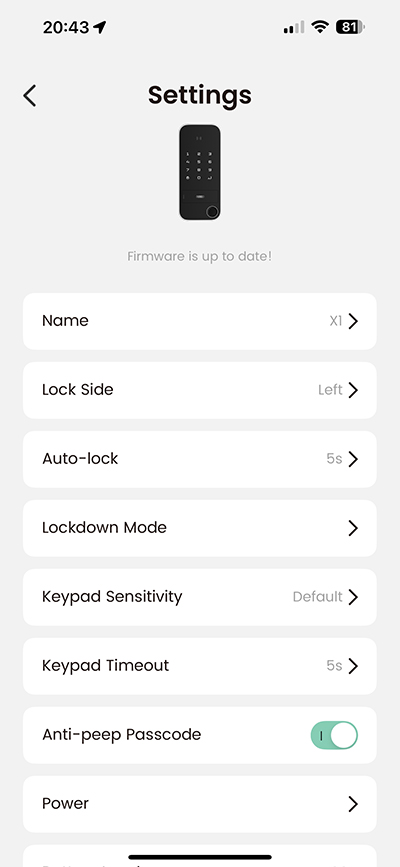The width and height of the screenshot is (400, 867).
Task: Tap the Auto-lock 5s value
Action: pos(334,459)
